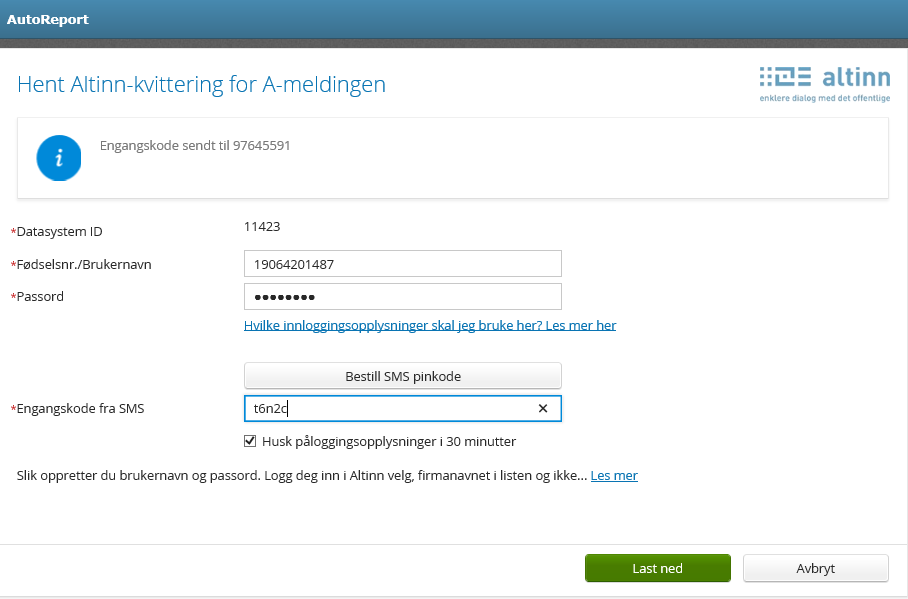
Task: Follow the Les mer link at bottom
Action: [x=614, y=476]
